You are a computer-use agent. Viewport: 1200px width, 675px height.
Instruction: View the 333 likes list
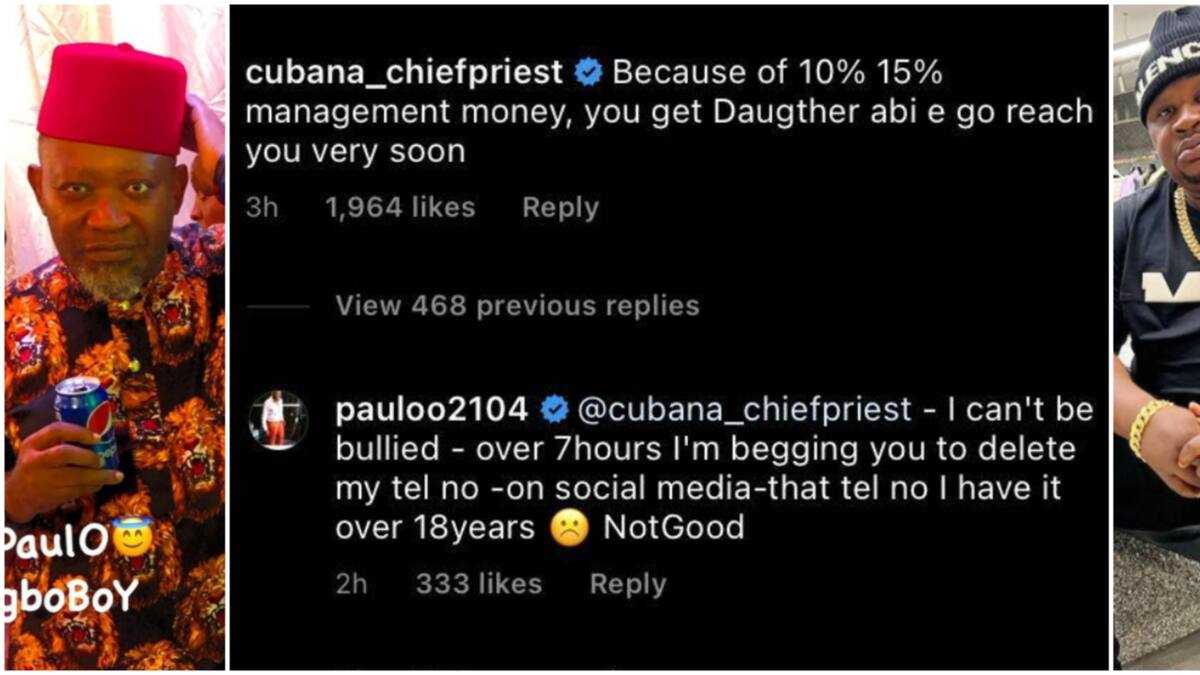[x=478, y=584]
